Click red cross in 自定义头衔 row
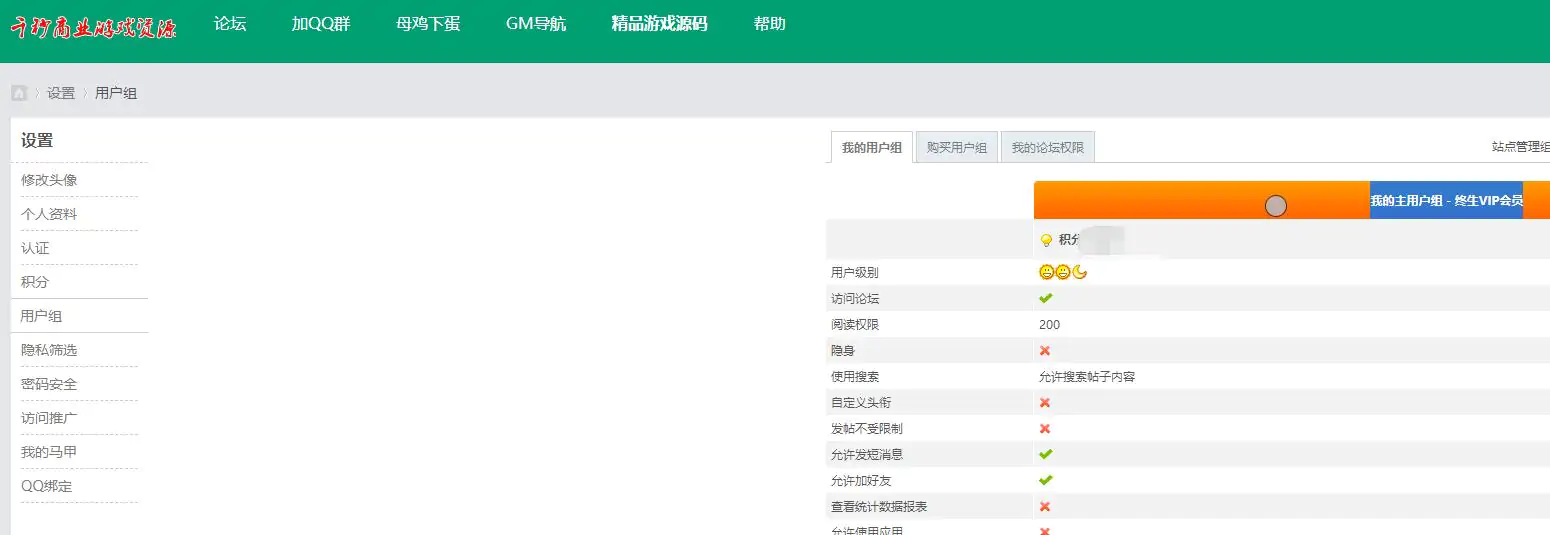The image size is (1550, 535). pos(1045,402)
